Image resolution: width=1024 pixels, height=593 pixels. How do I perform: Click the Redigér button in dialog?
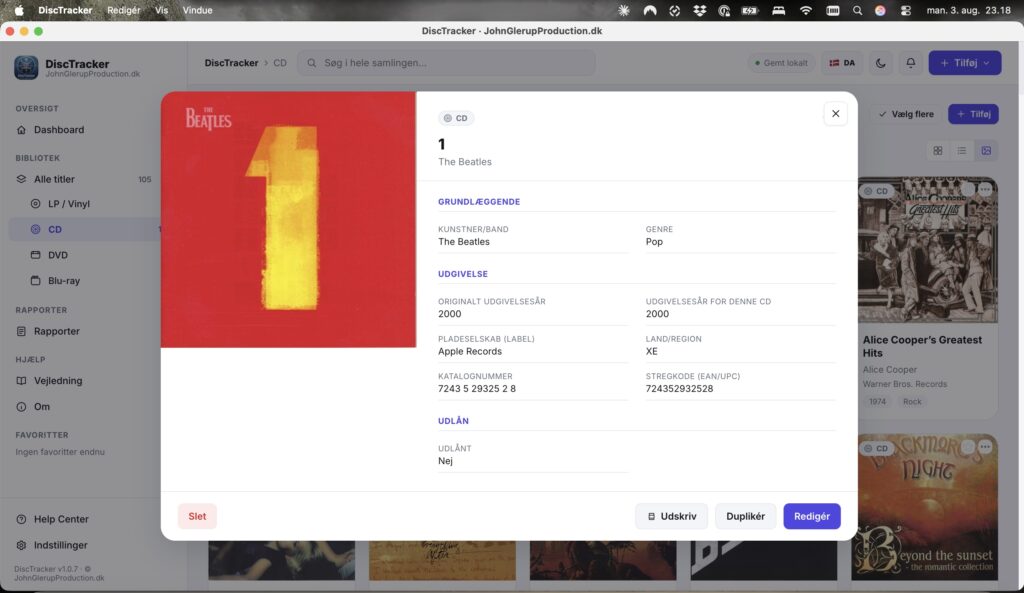coord(812,516)
